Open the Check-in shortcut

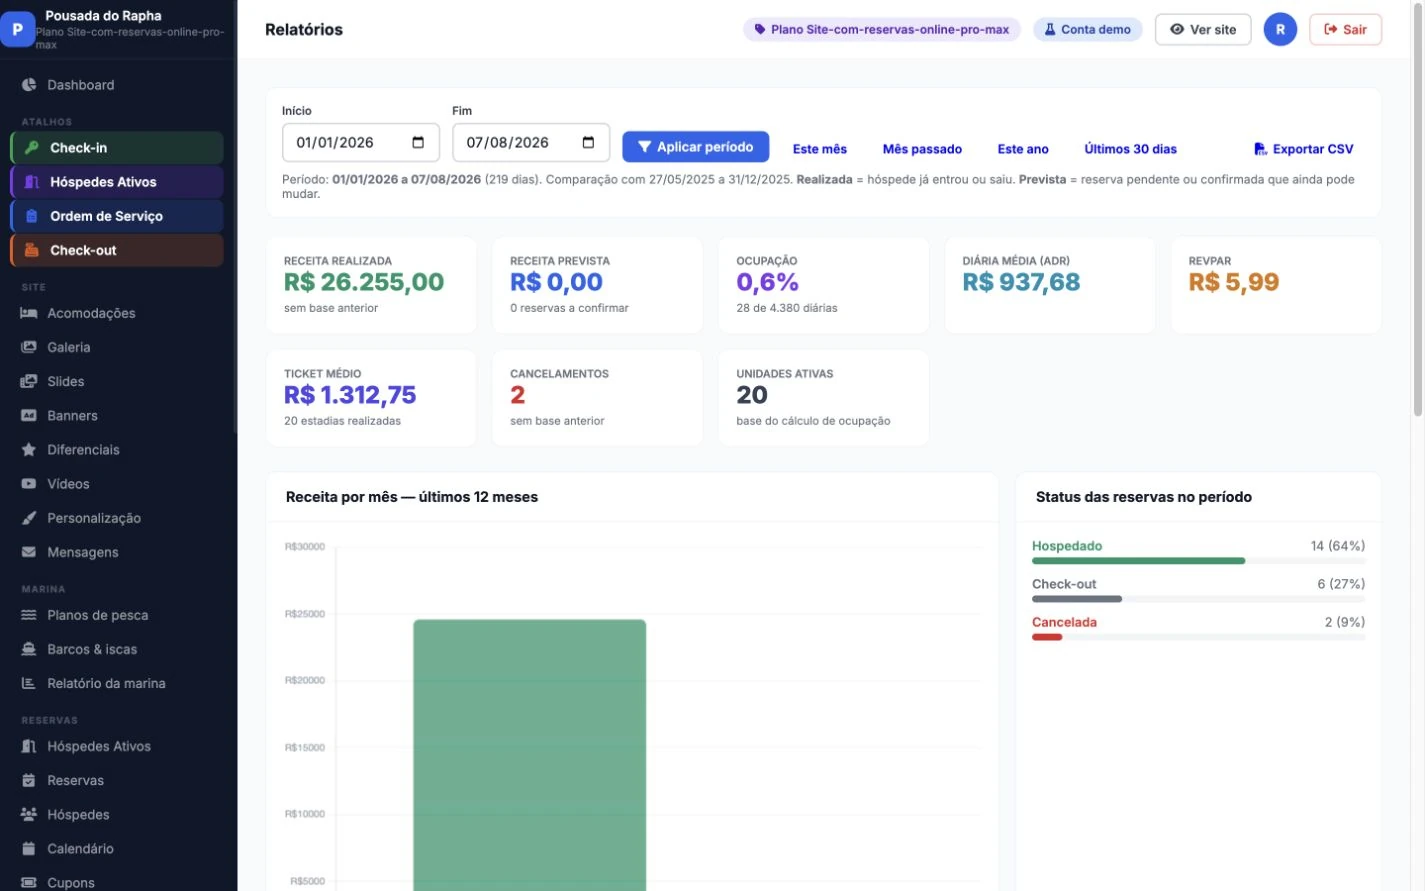click(x=117, y=147)
